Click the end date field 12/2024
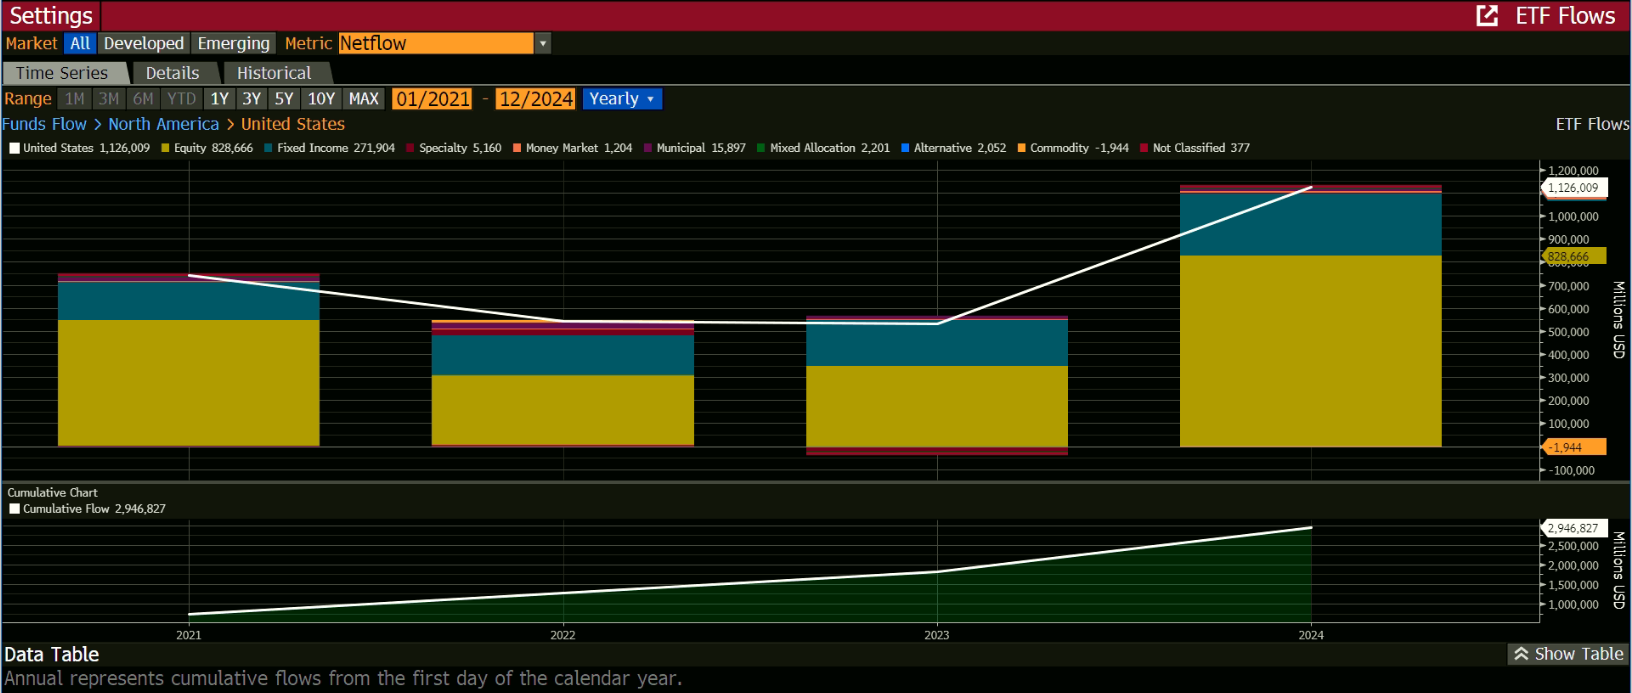 (x=536, y=99)
